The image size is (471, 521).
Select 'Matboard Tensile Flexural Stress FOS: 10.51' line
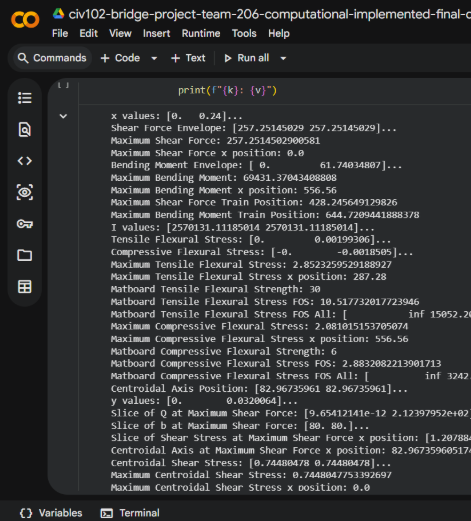(x=265, y=302)
